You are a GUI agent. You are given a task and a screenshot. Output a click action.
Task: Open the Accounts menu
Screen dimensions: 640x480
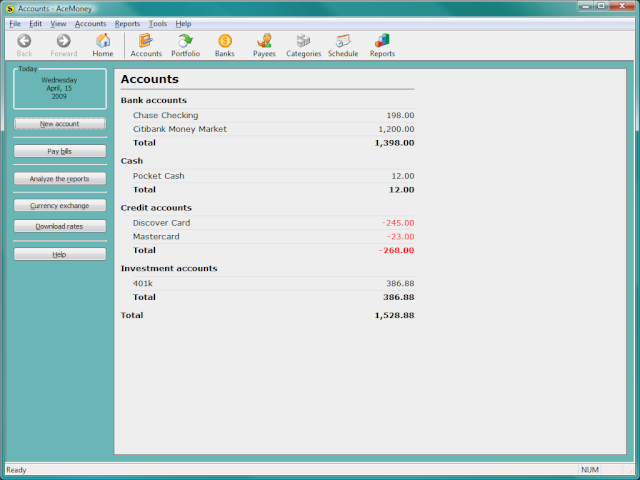pyautogui.click(x=90, y=24)
